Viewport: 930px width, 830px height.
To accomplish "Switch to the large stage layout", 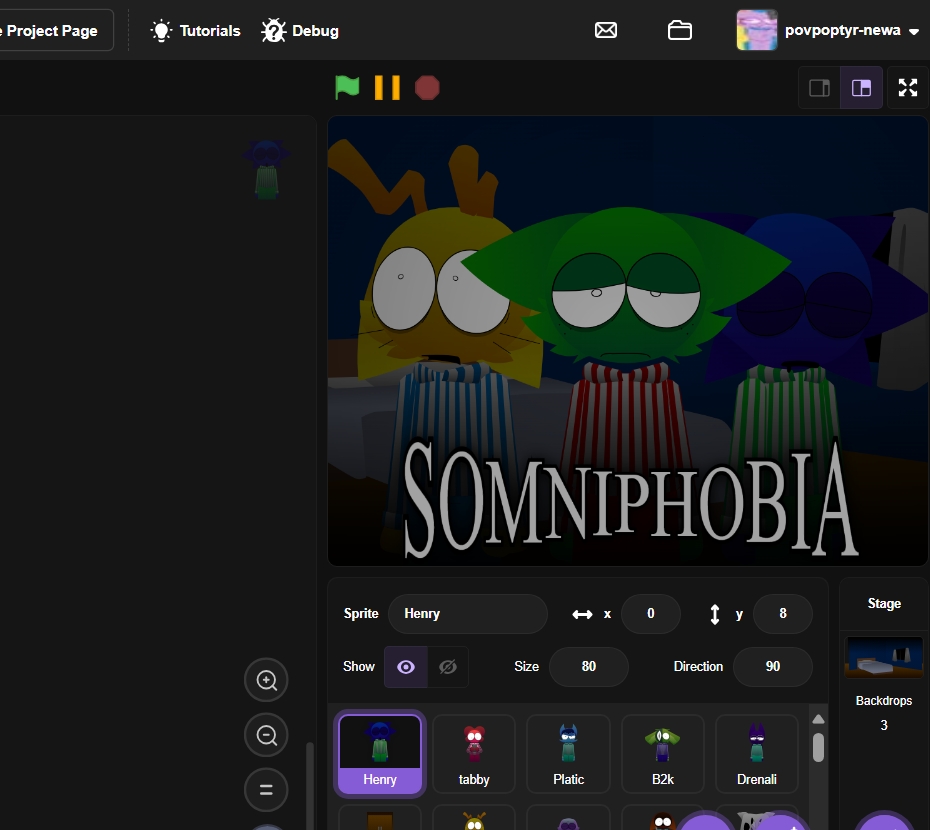I will 861,88.
